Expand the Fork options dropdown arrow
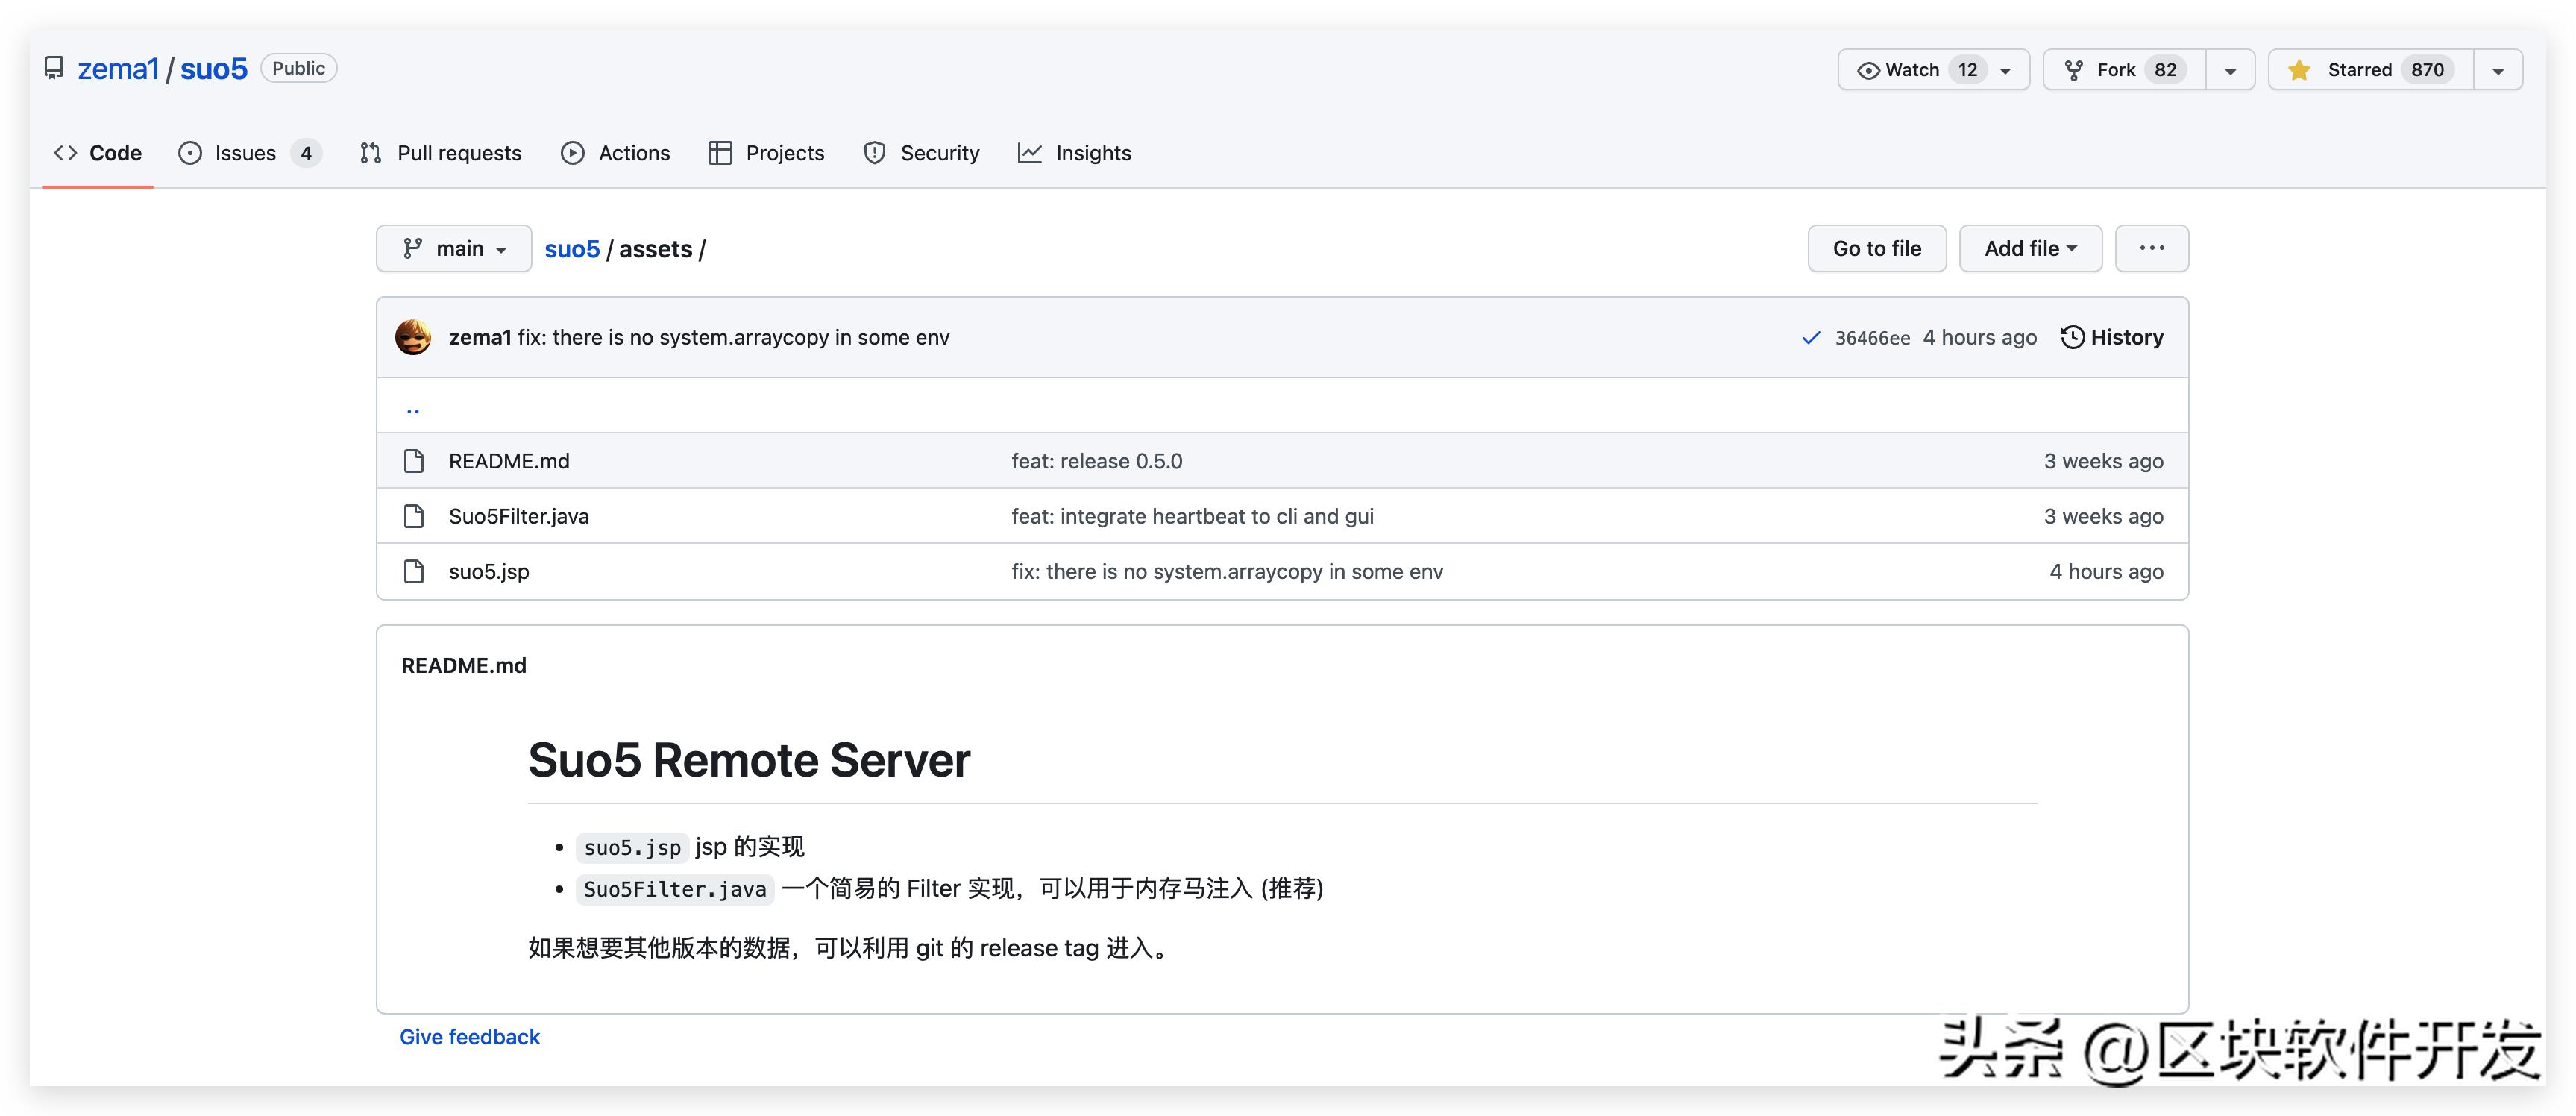Screen dimensions: 2576x1116 (2230, 70)
